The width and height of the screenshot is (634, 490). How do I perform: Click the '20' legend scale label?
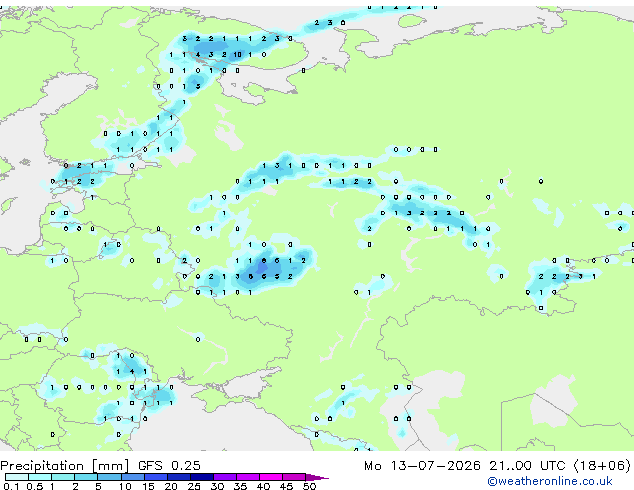pos(171,486)
